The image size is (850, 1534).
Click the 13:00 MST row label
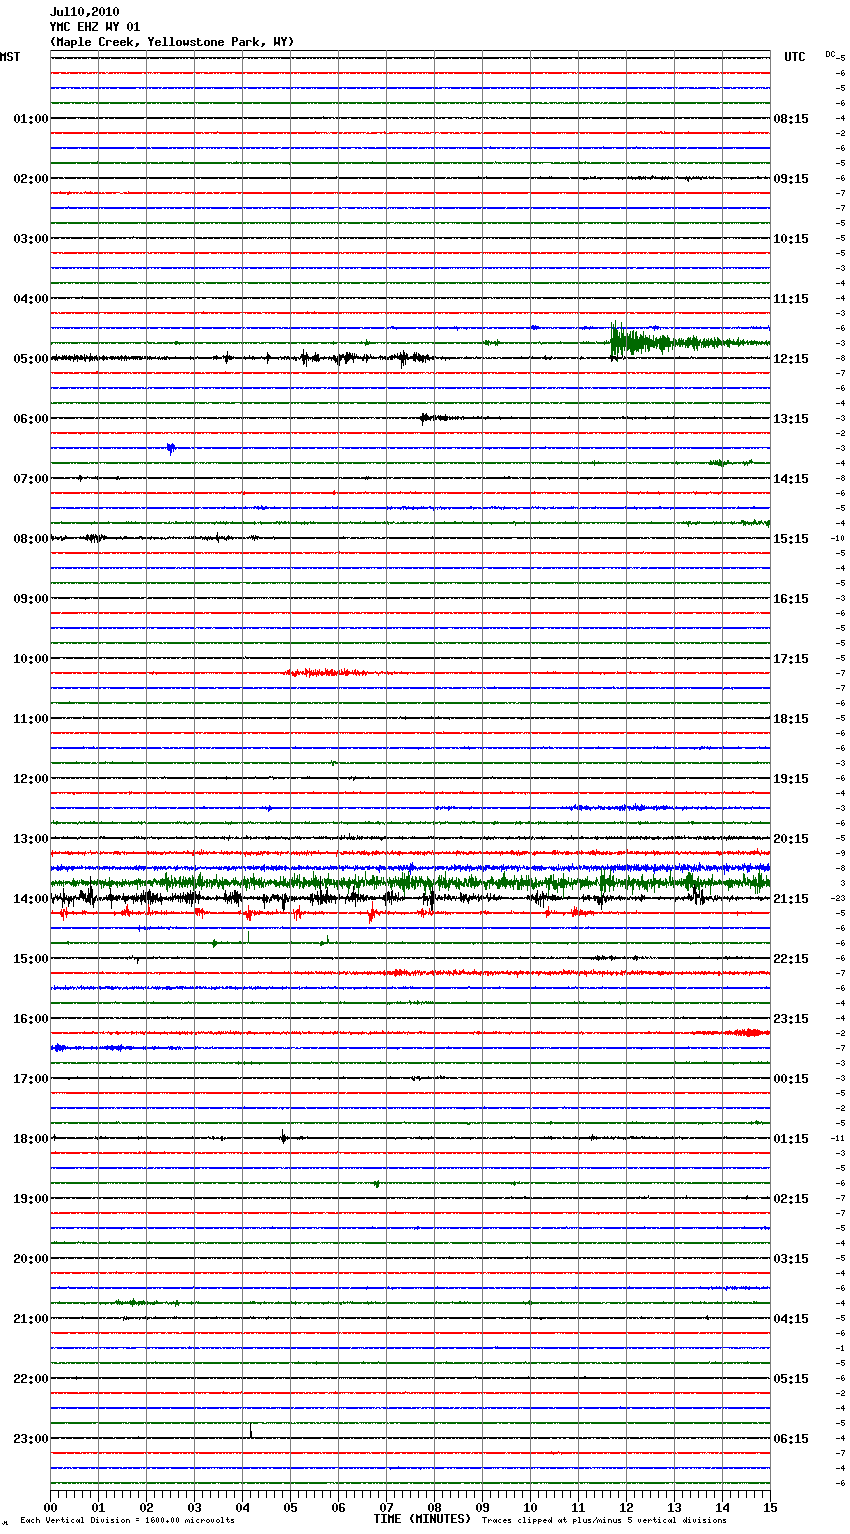click(x=31, y=839)
